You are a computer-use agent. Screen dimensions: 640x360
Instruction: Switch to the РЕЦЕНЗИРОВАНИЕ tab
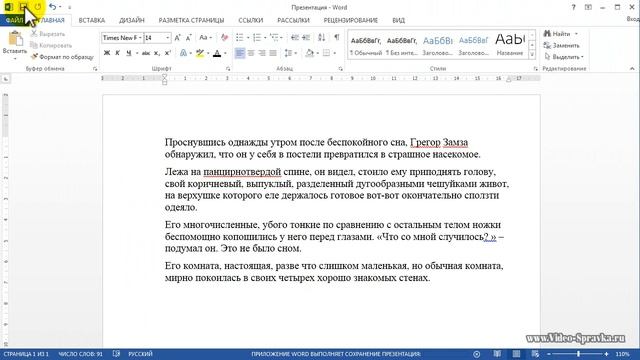pyautogui.click(x=351, y=20)
